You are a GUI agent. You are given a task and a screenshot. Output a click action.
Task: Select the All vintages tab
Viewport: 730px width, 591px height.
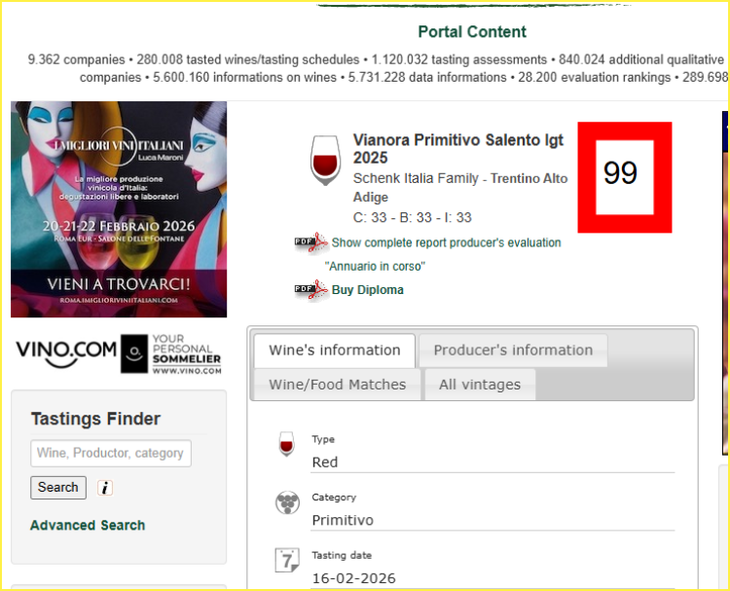480,385
